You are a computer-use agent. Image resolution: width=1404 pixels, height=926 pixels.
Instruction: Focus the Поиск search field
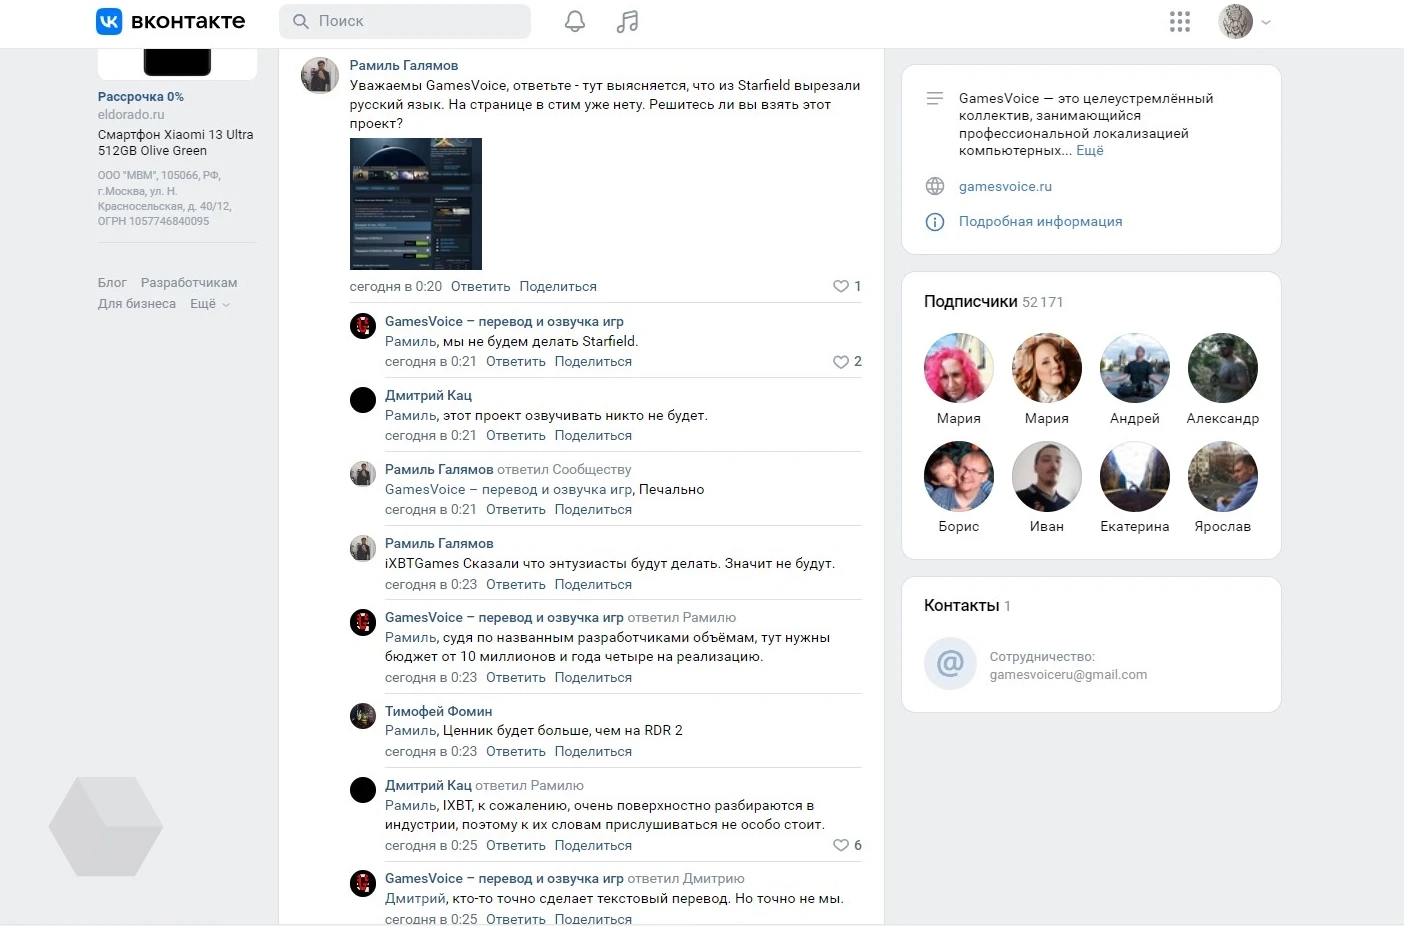pos(405,21)
